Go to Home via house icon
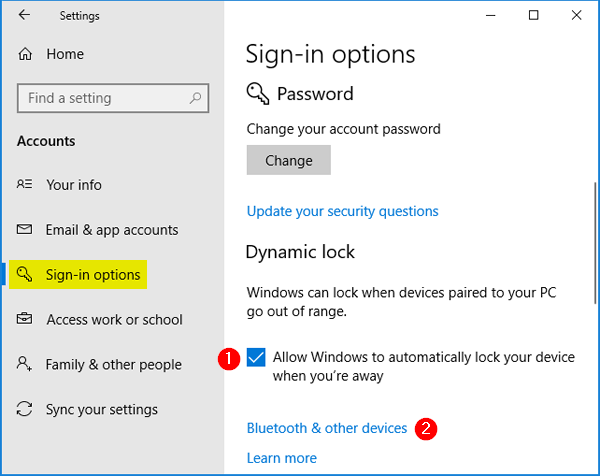Viewport: 600px width, 476px height. click(x=25, y=54)
